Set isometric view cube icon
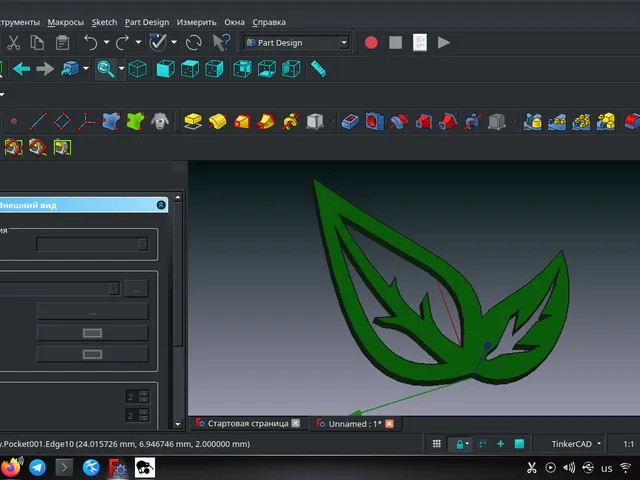The width and height of the screenshot is (640, 480). 138,69
